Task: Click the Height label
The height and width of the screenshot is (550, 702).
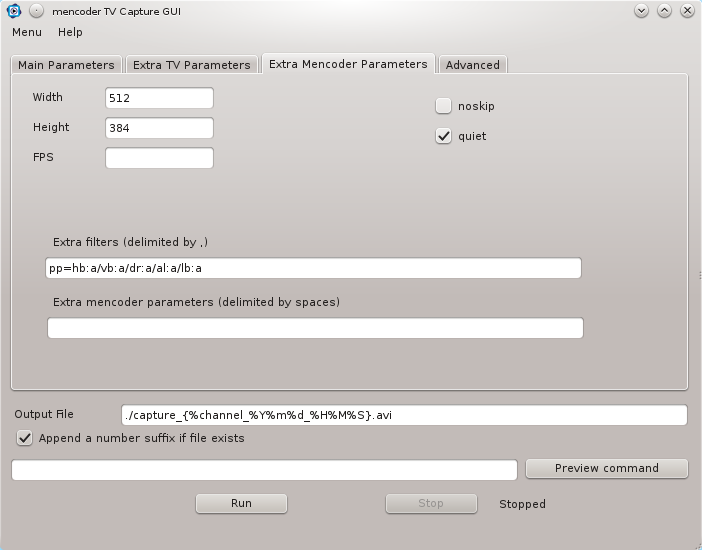Action: 51,127
